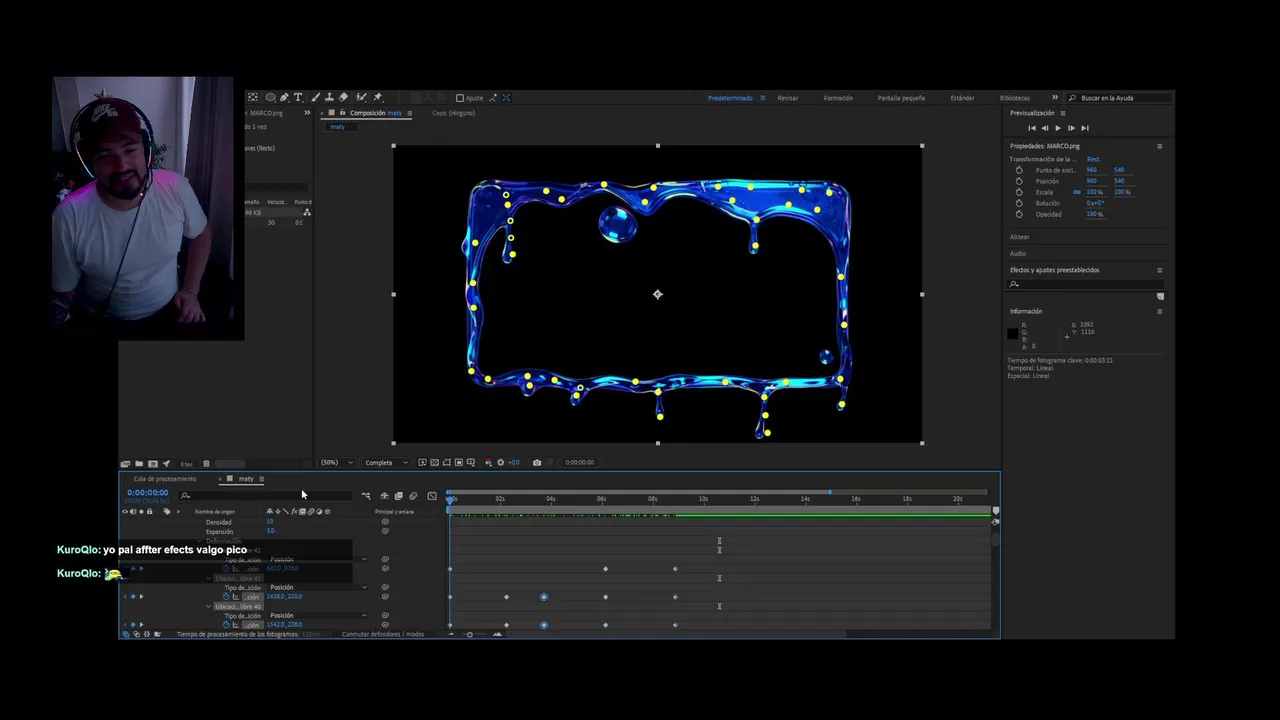Select the Eraser tool
1280x720 pixels.
[343, 97]
